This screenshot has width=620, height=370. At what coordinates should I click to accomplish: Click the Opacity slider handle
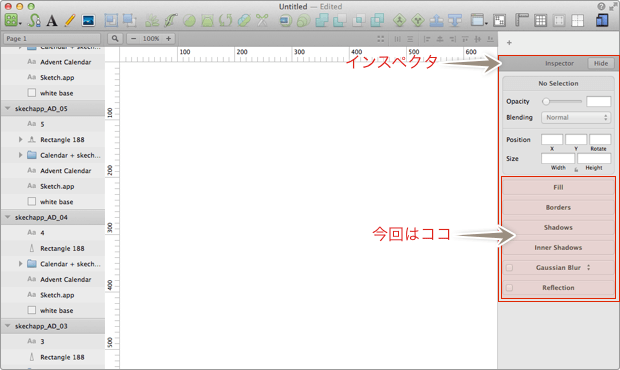[546, 102]
